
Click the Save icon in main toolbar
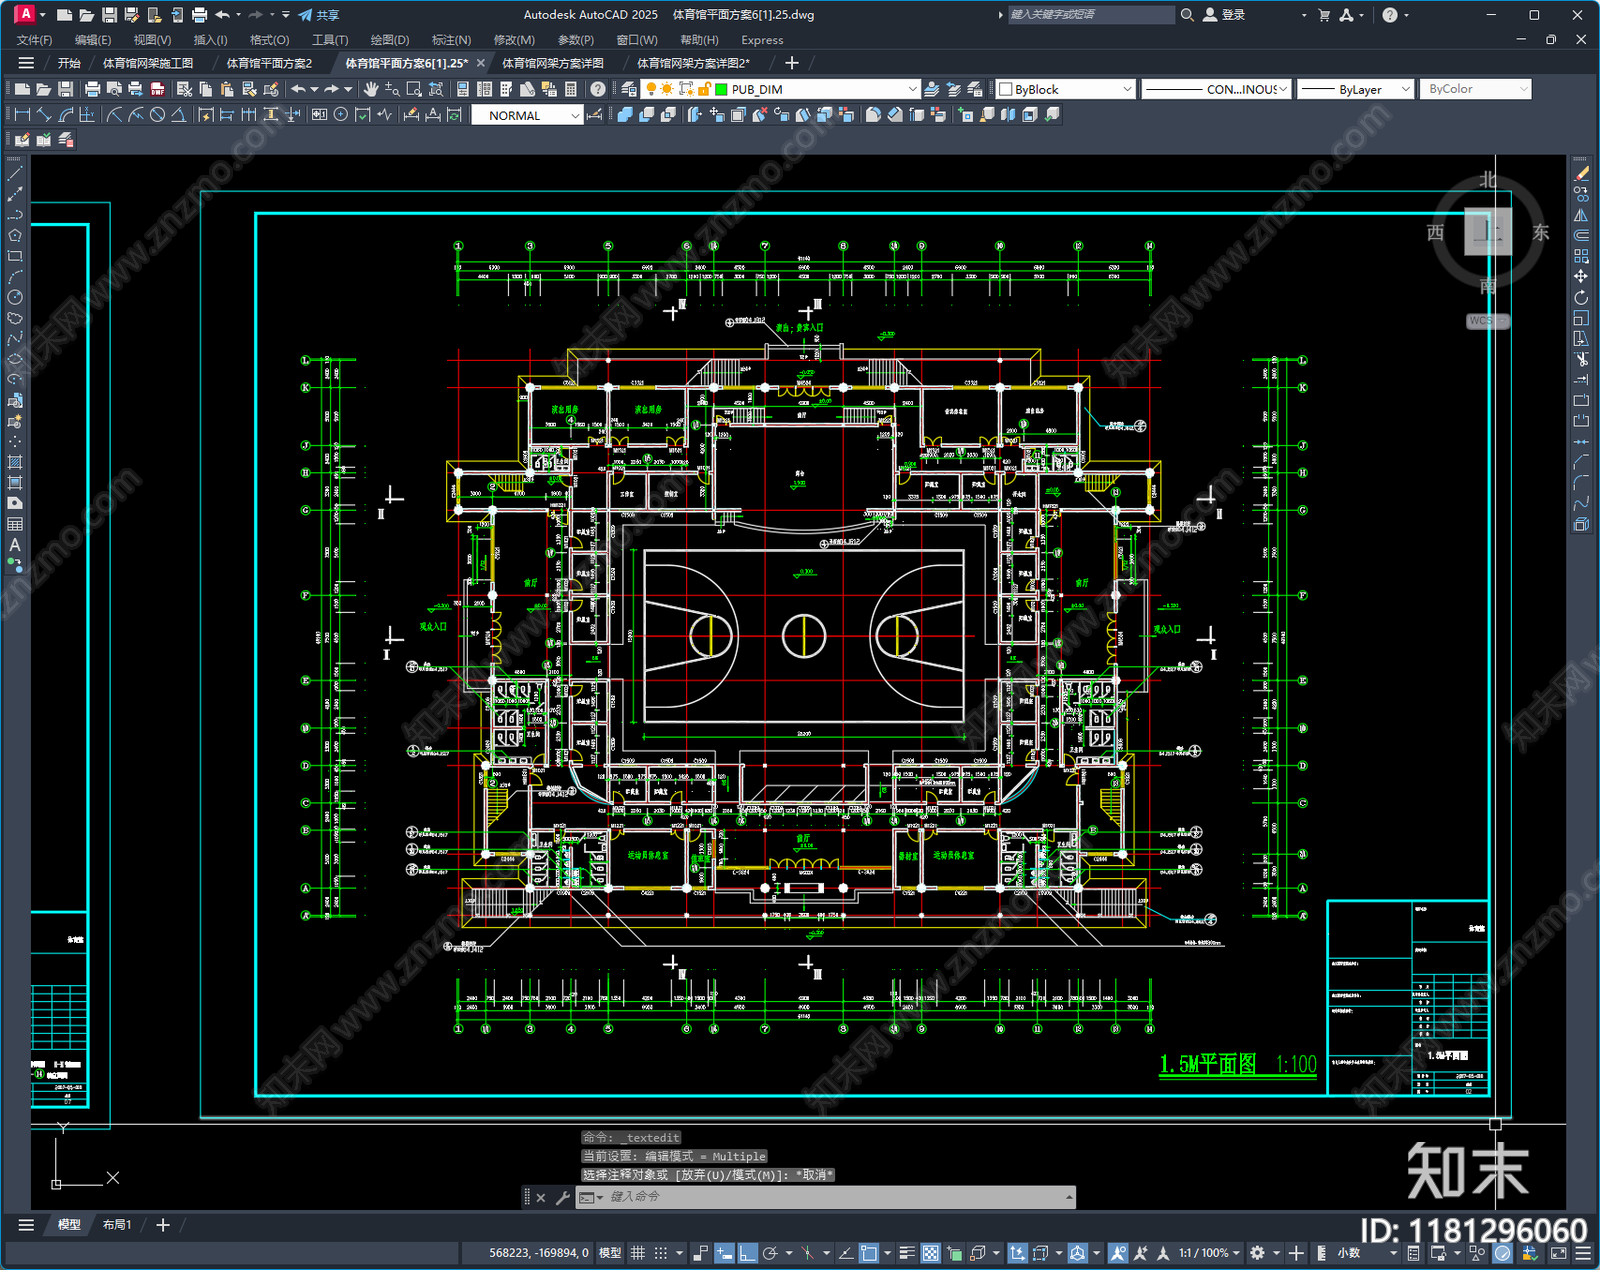tap(65, 89)
